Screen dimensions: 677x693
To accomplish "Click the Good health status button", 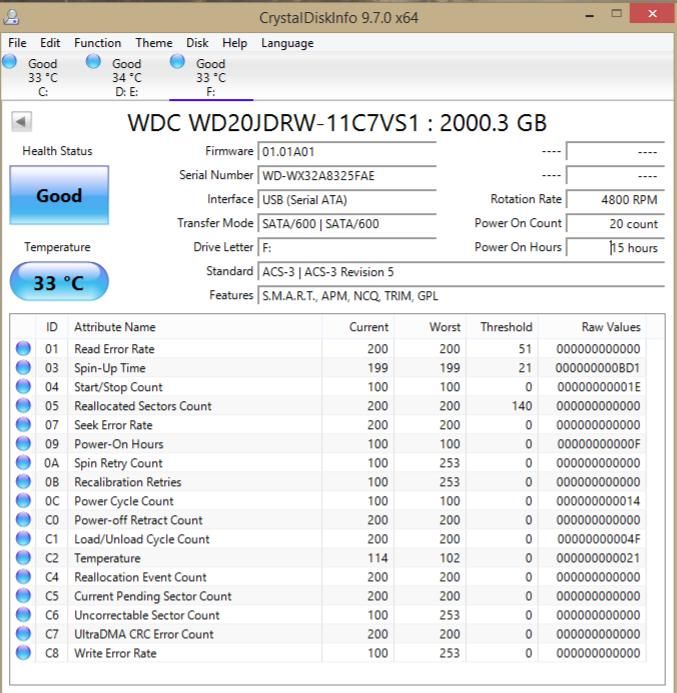I will [59, 195].
